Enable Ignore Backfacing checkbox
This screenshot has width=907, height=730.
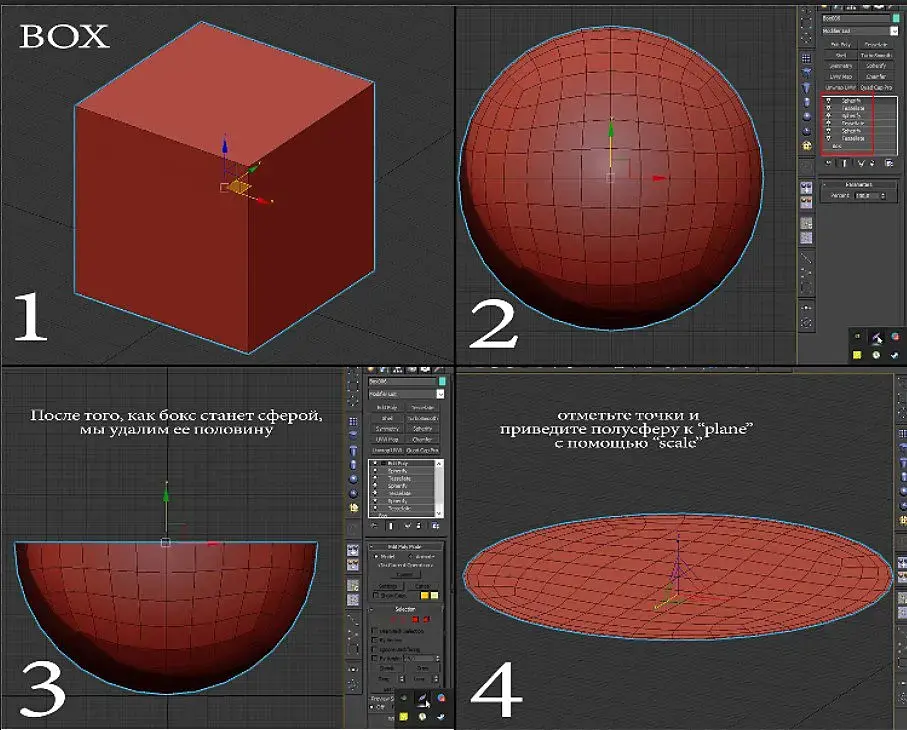click(374, 650)
